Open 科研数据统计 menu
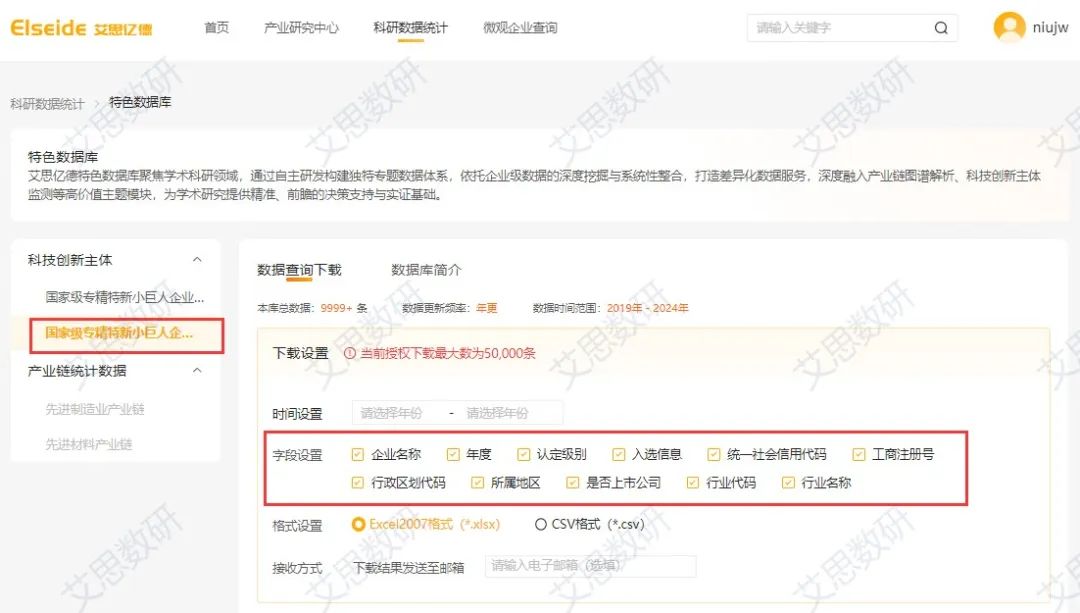This screenshot has height=613, width=1080. [410, 28]
